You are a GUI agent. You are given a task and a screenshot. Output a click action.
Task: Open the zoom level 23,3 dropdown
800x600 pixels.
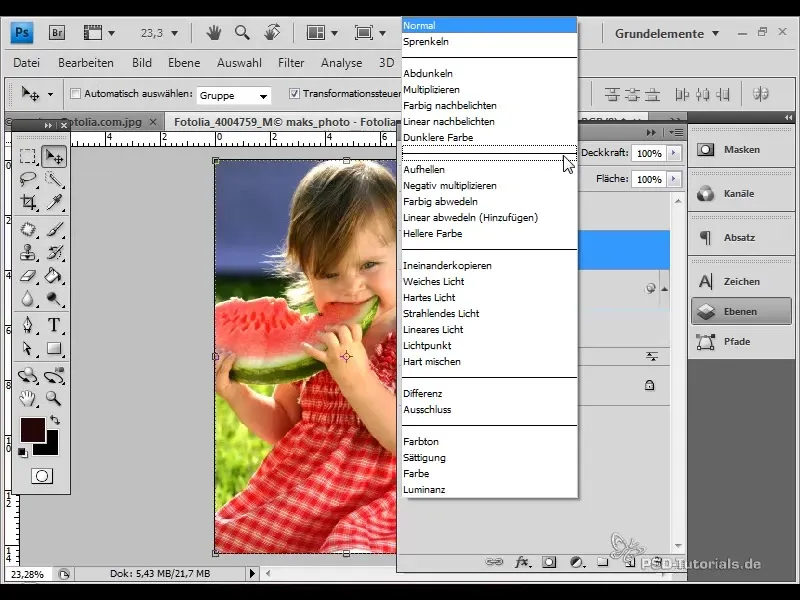click(174, 33)
